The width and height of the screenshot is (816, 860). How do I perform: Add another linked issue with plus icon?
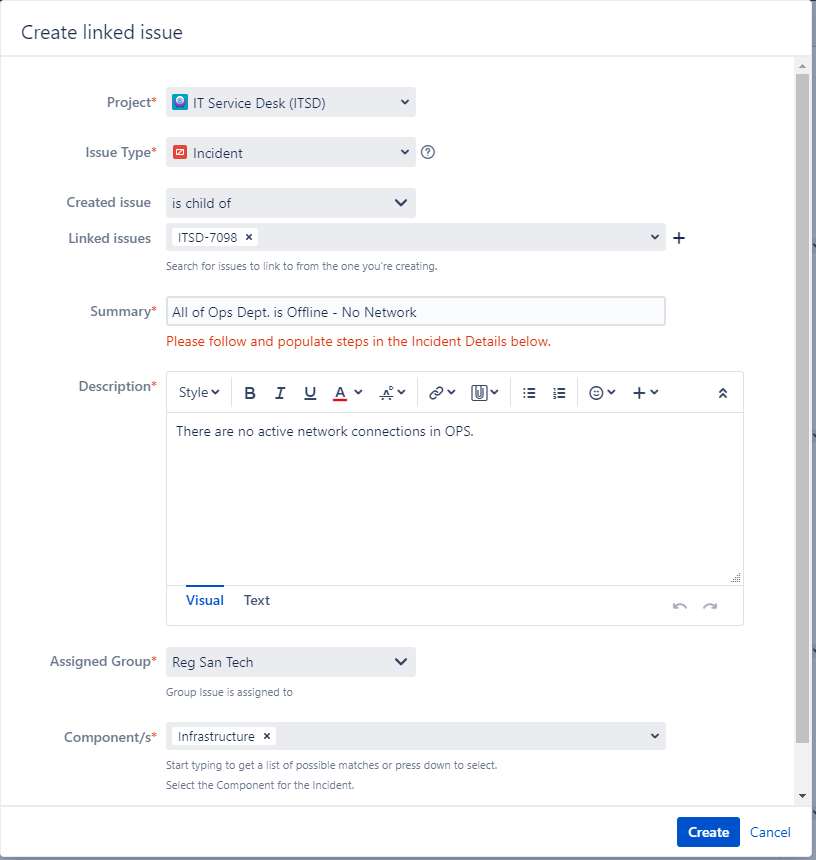click(679, 238)
